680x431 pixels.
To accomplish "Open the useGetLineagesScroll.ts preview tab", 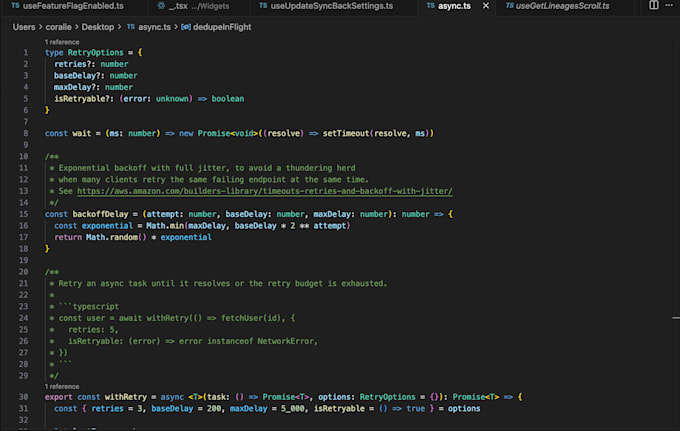I will [562, 6].
